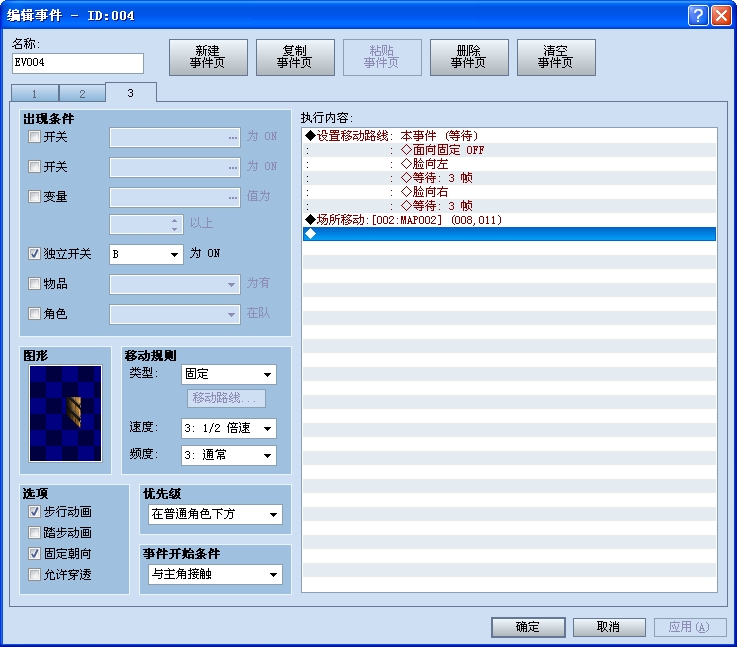
Task: Toggle the 独立开关 checkbox
Action: [35, 254]
